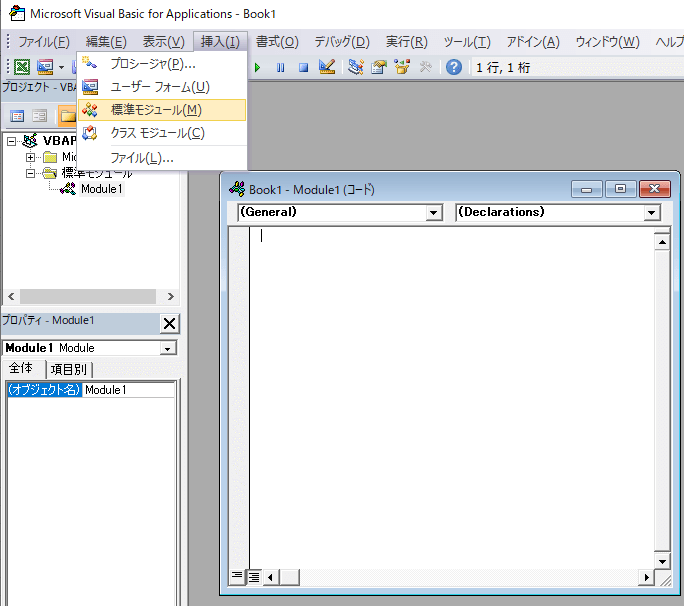
Task: Switch to Procedure View button
Action: (237, 576)
